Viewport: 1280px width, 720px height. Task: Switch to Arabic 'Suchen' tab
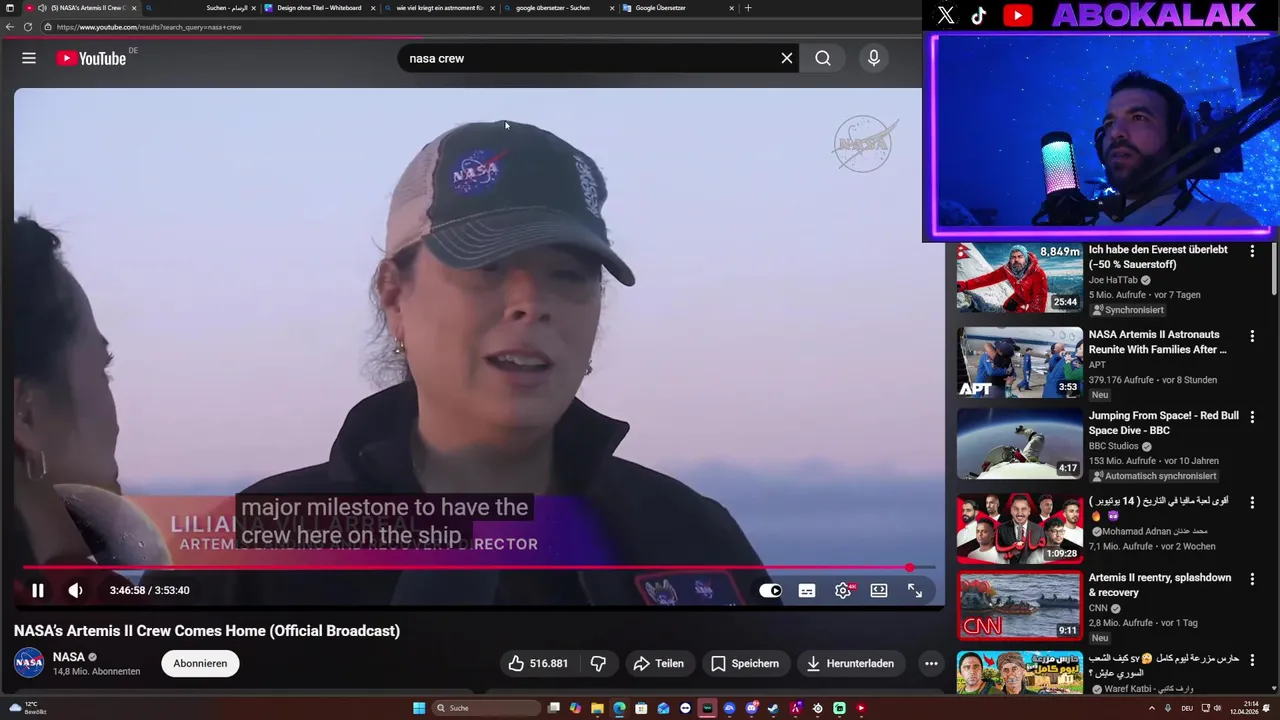[200, 8]
